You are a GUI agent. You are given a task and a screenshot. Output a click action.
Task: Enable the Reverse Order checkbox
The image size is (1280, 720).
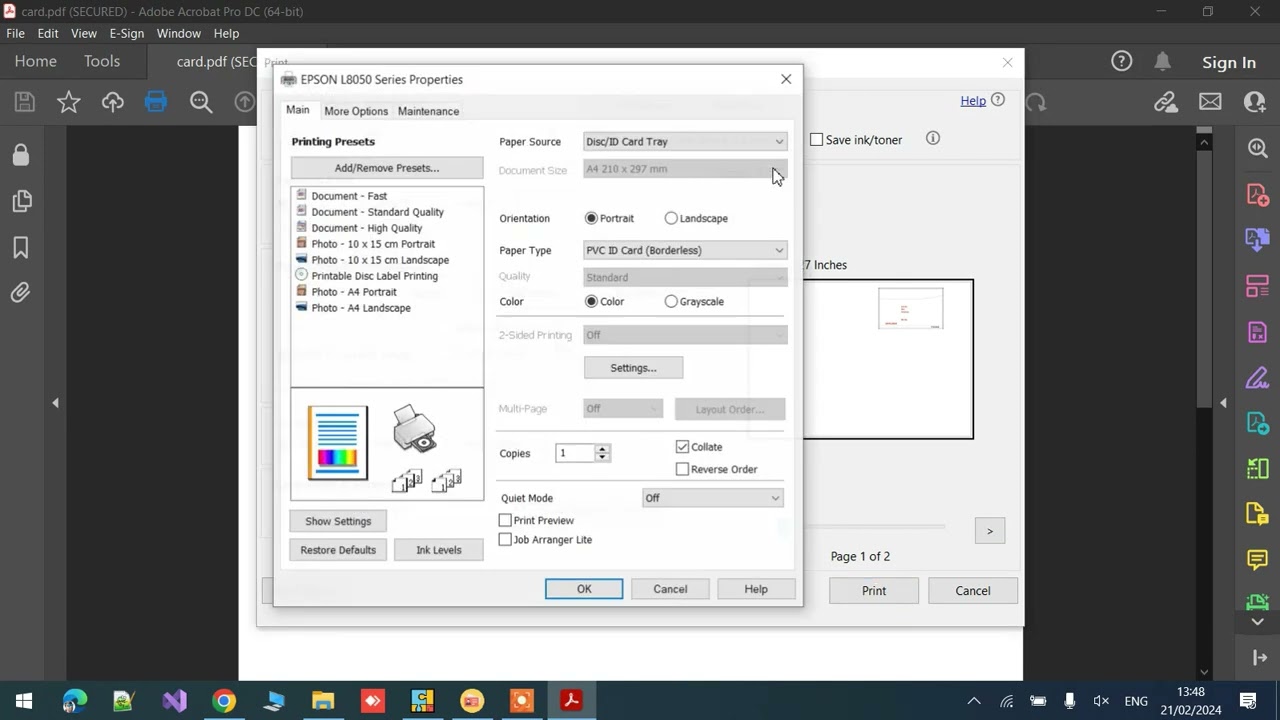click(x=683, y=469)
